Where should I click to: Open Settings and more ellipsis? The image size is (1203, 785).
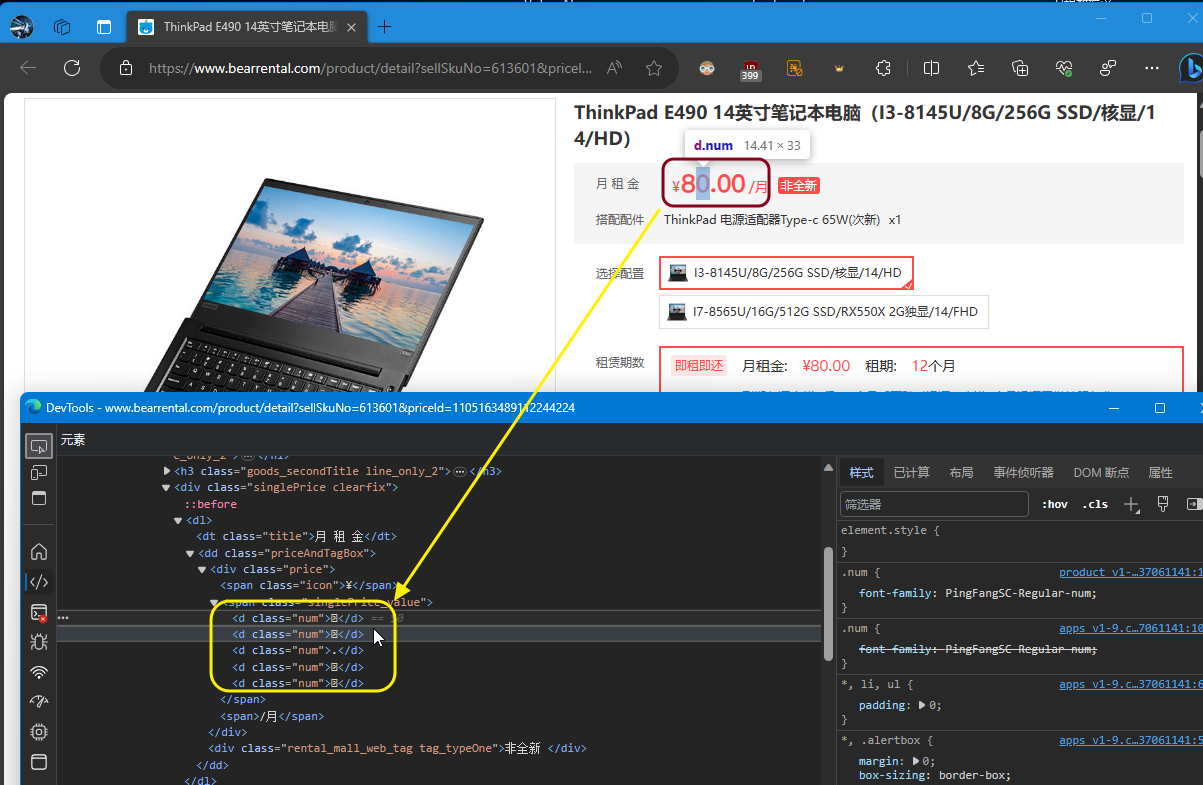coord(1152,68)
